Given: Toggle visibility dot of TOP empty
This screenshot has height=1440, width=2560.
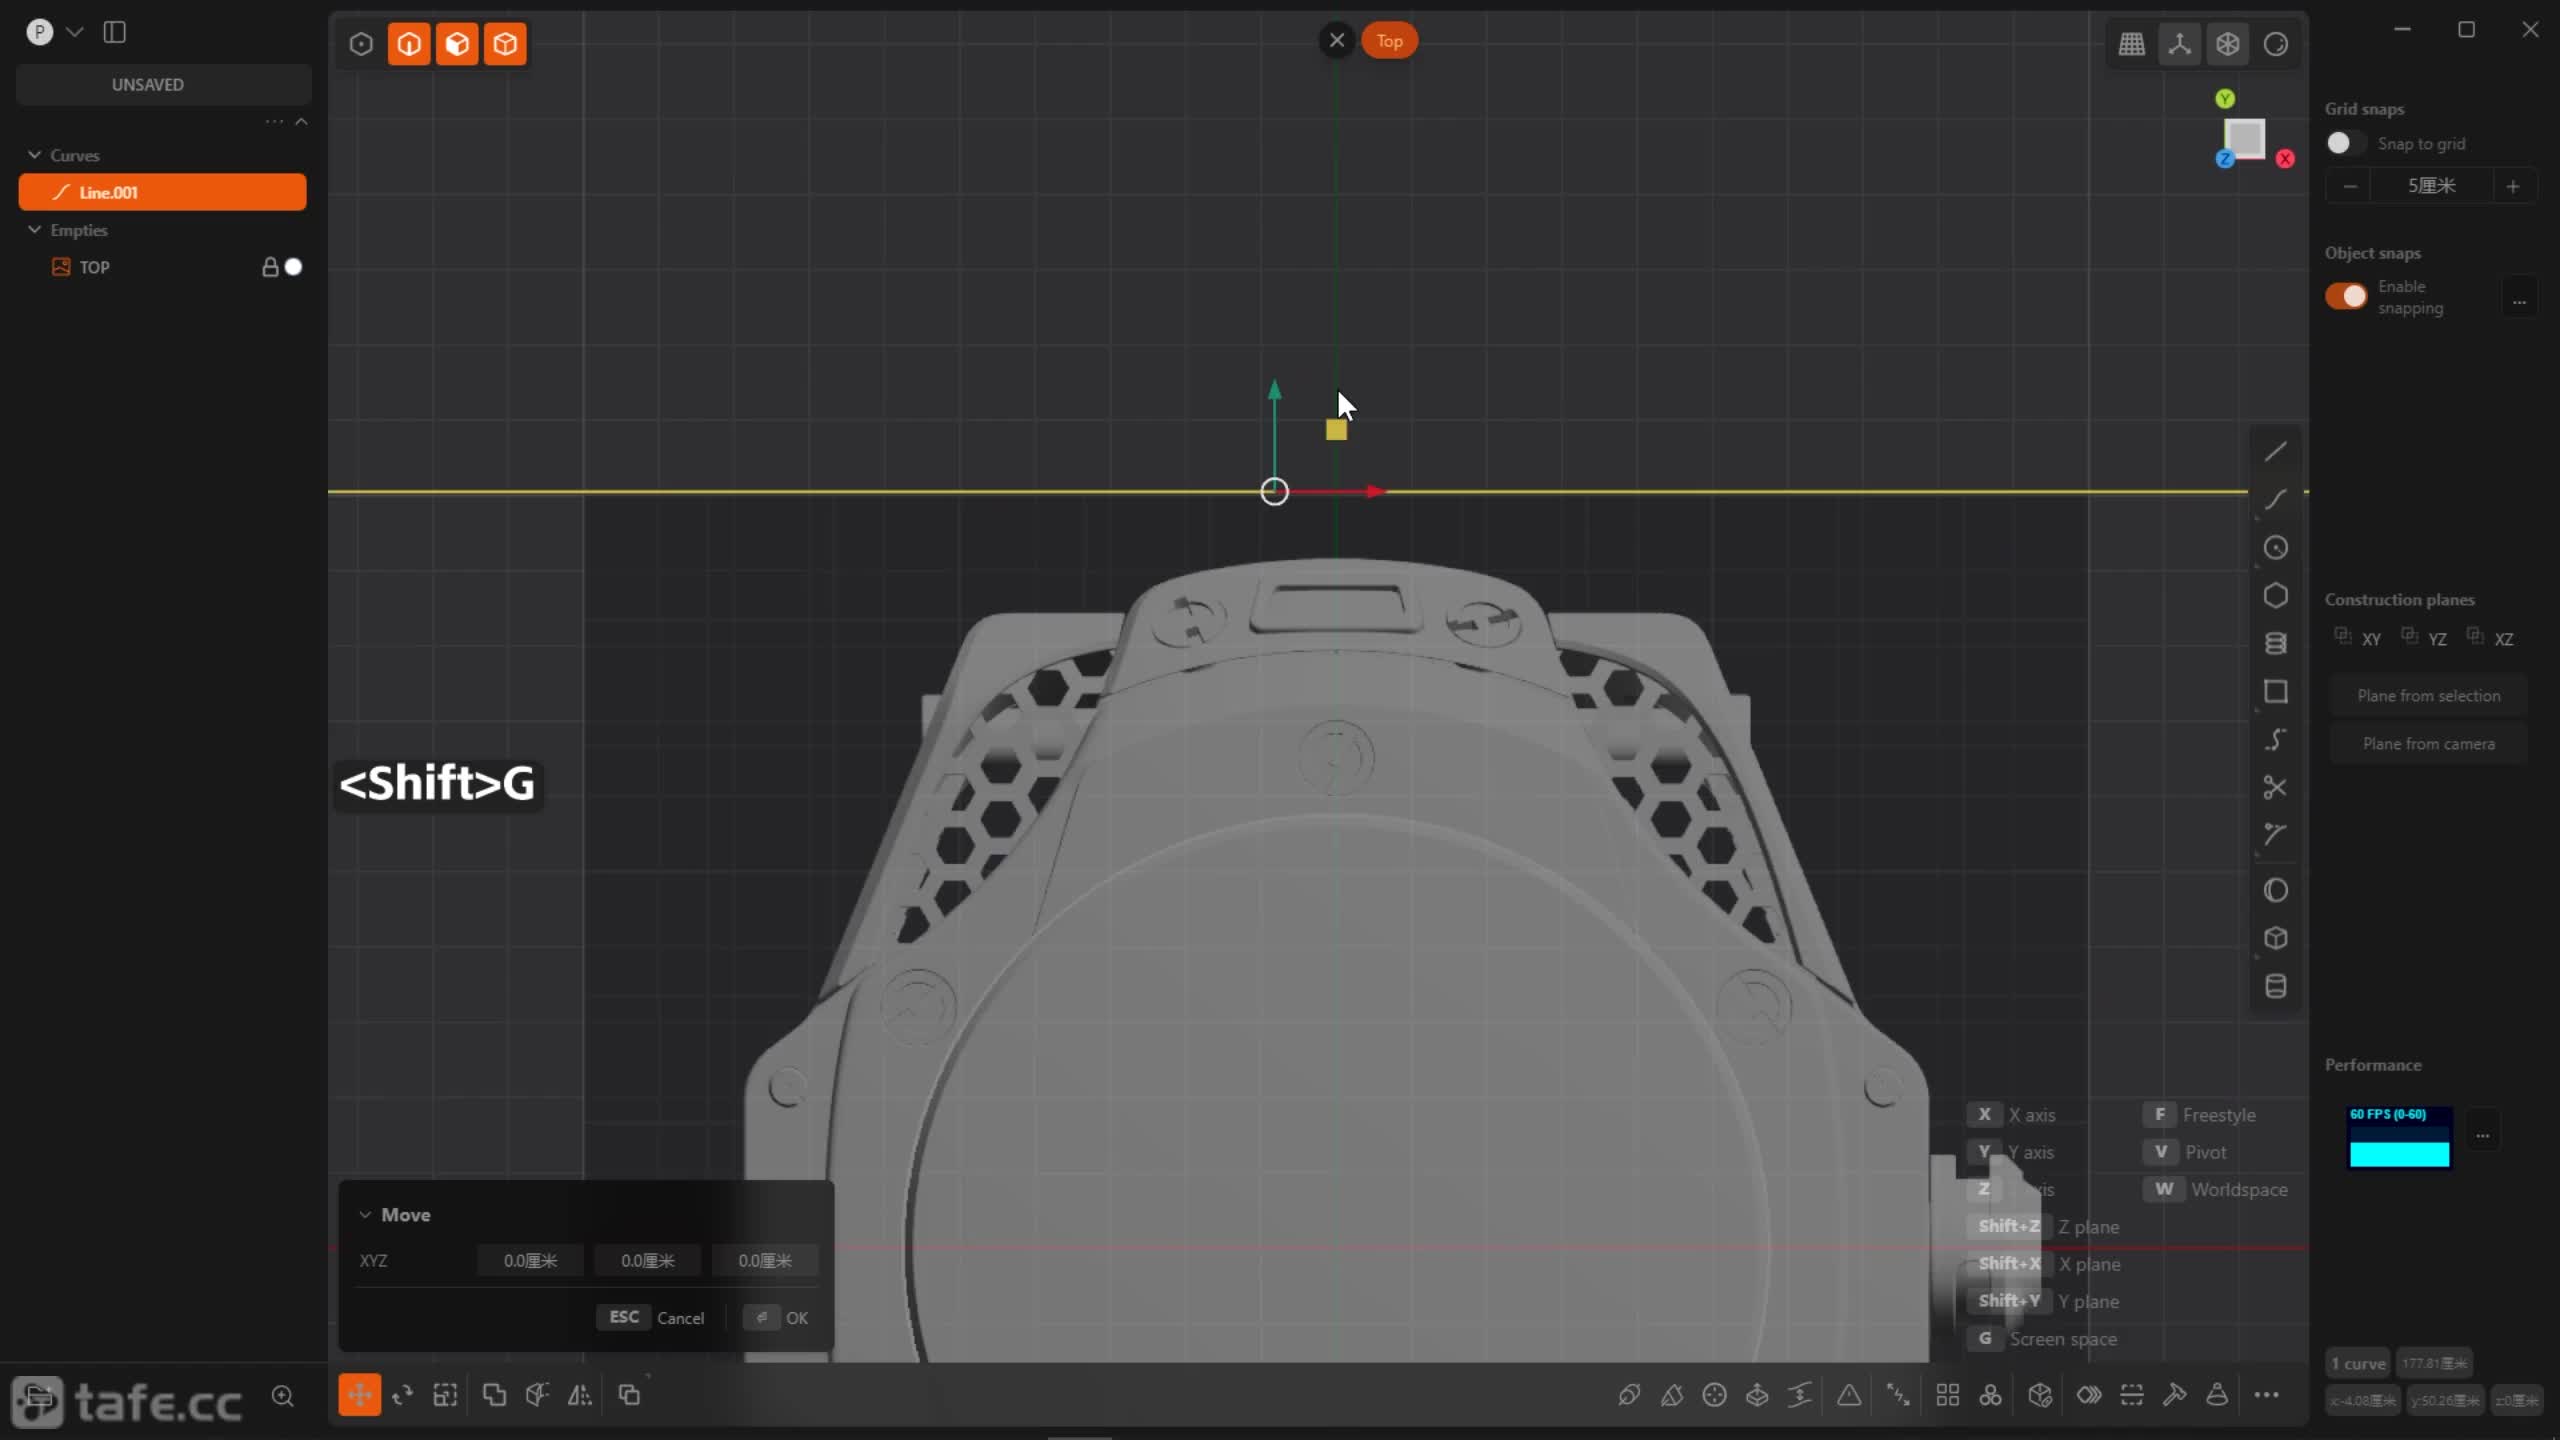Looking at the screenshot, I should tap(293, 267).
